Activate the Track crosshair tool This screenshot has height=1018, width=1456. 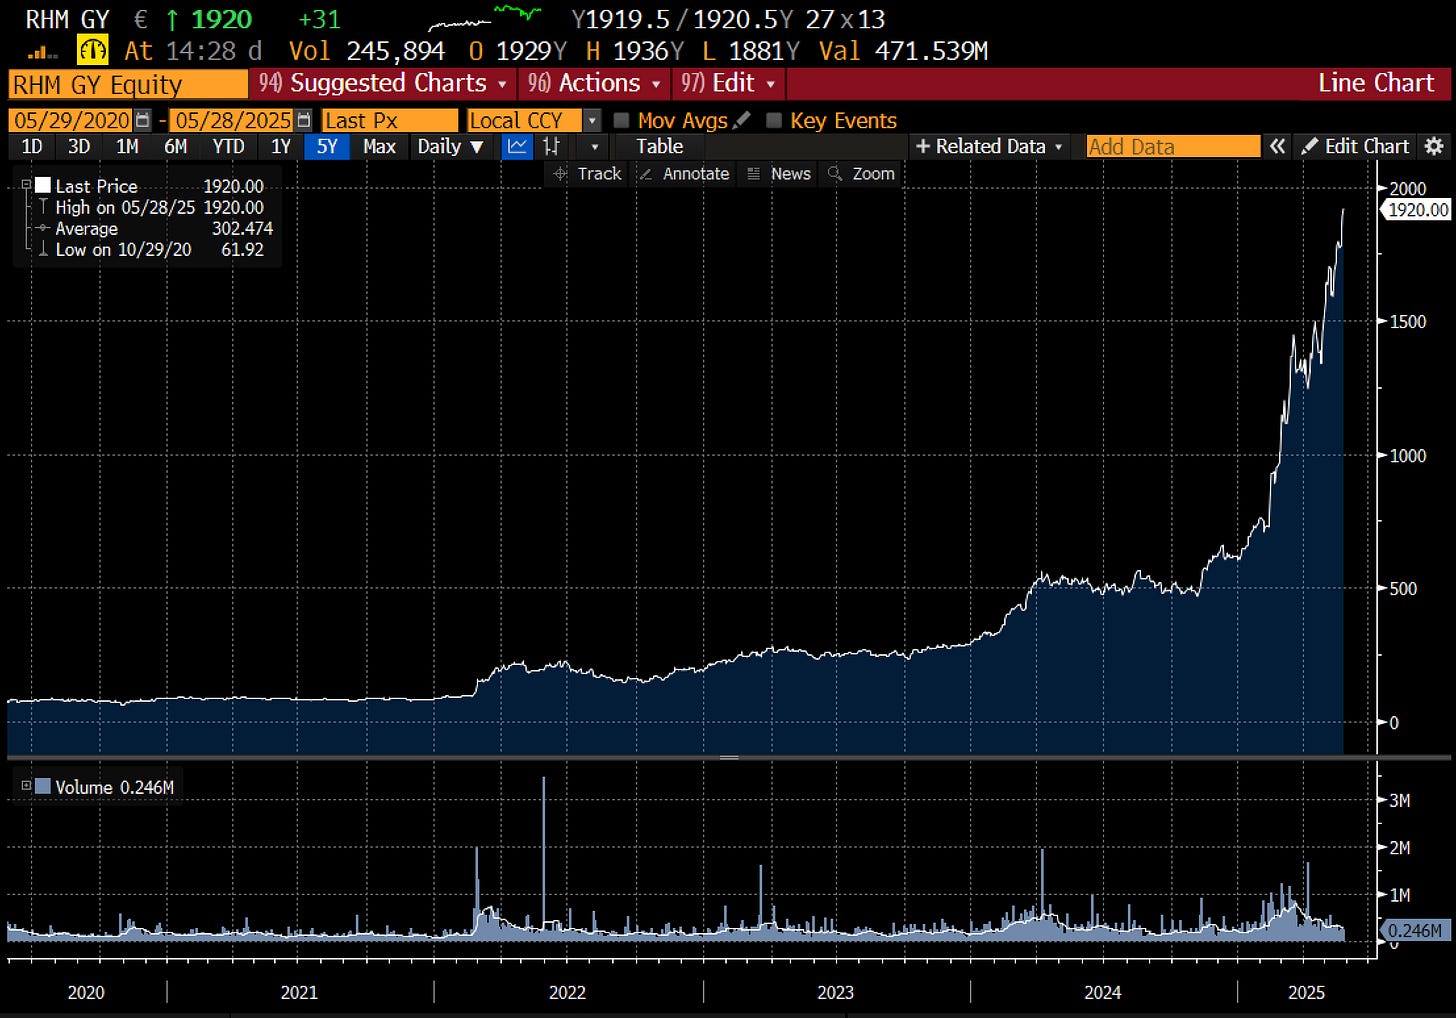587,174
